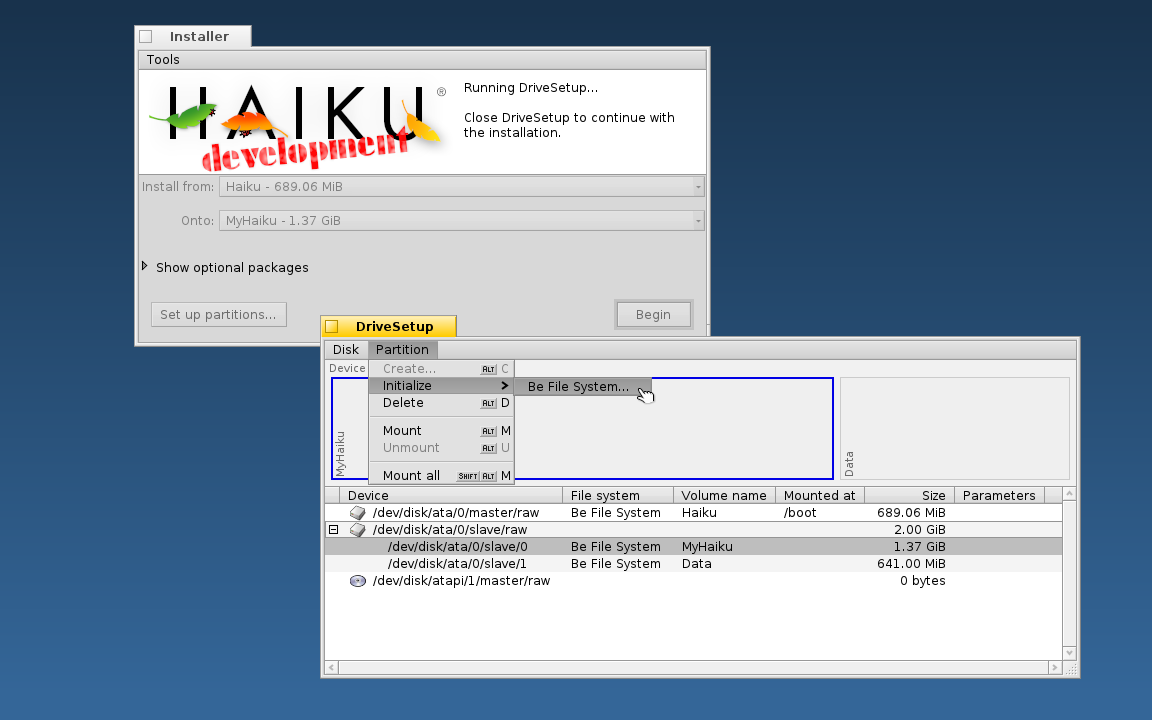The image size is (1152, 720).
Task: Click the master/raw hard disk icon
Action: [x=357, y=513]
